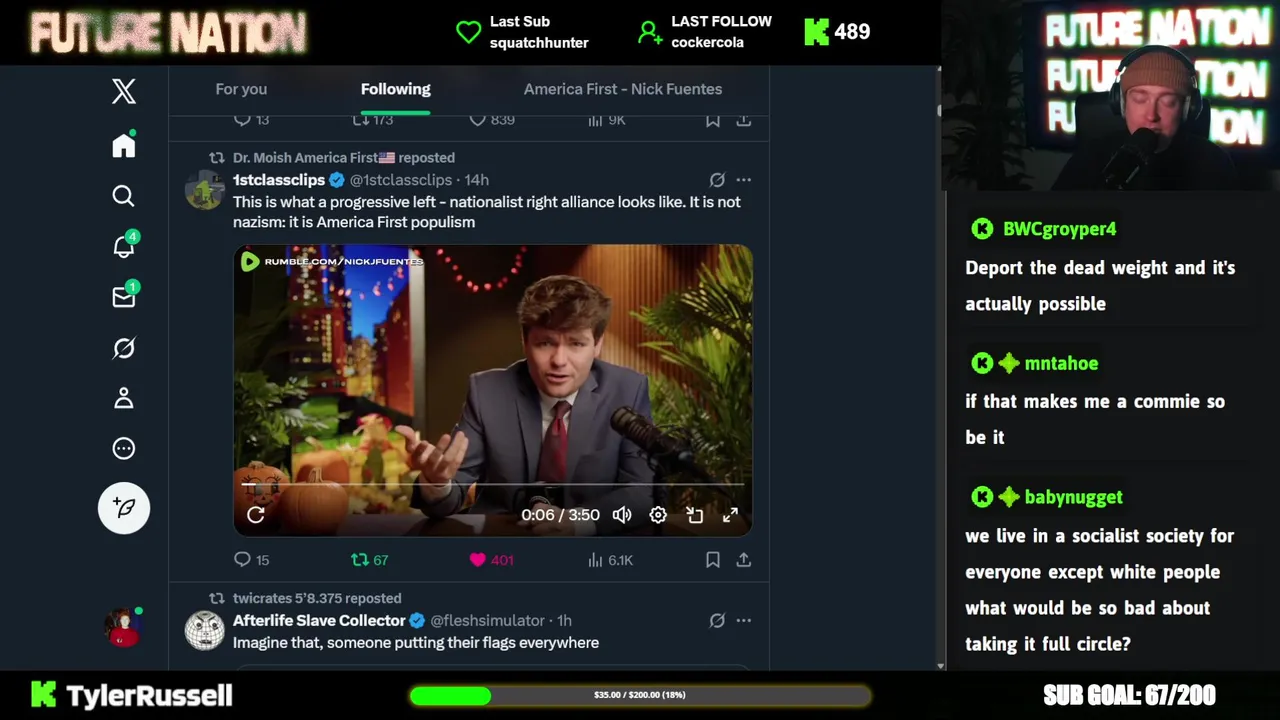Open @fleshsimulator handle link
Image resolution: width=1280 pixels, height=720 pixels.
[x=487, y=621]
